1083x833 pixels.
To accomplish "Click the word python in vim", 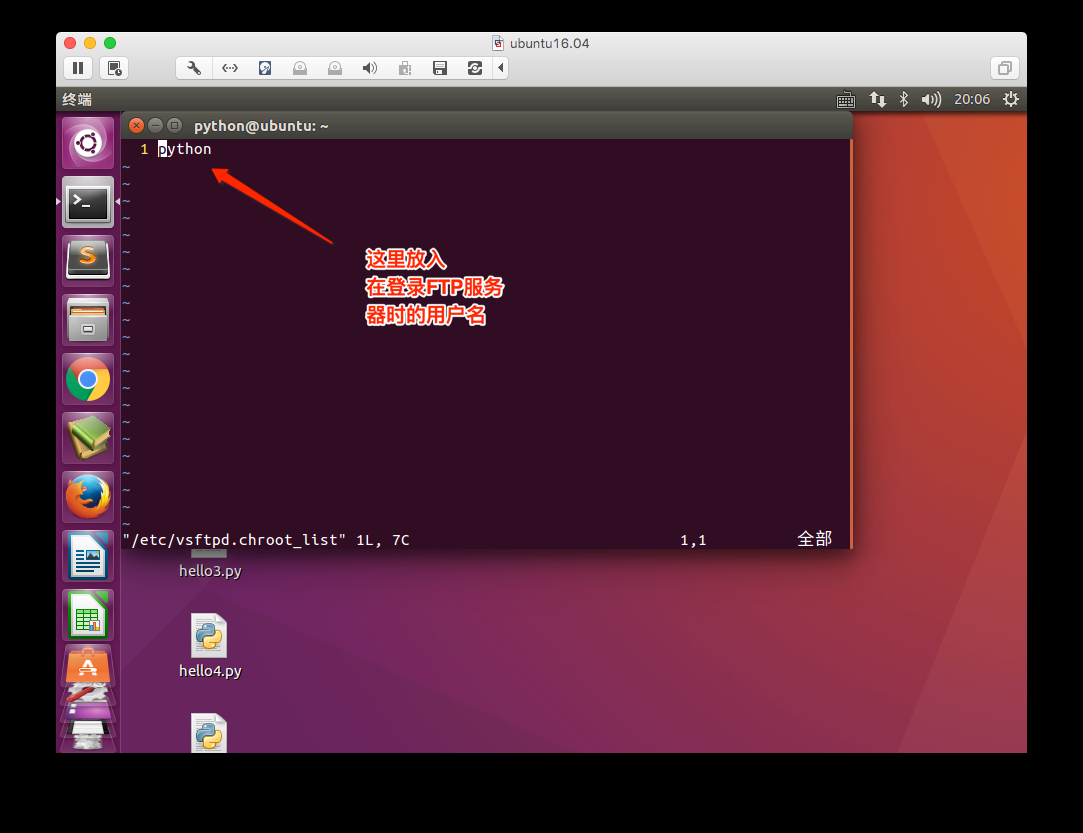I will (x=184, y=149).
